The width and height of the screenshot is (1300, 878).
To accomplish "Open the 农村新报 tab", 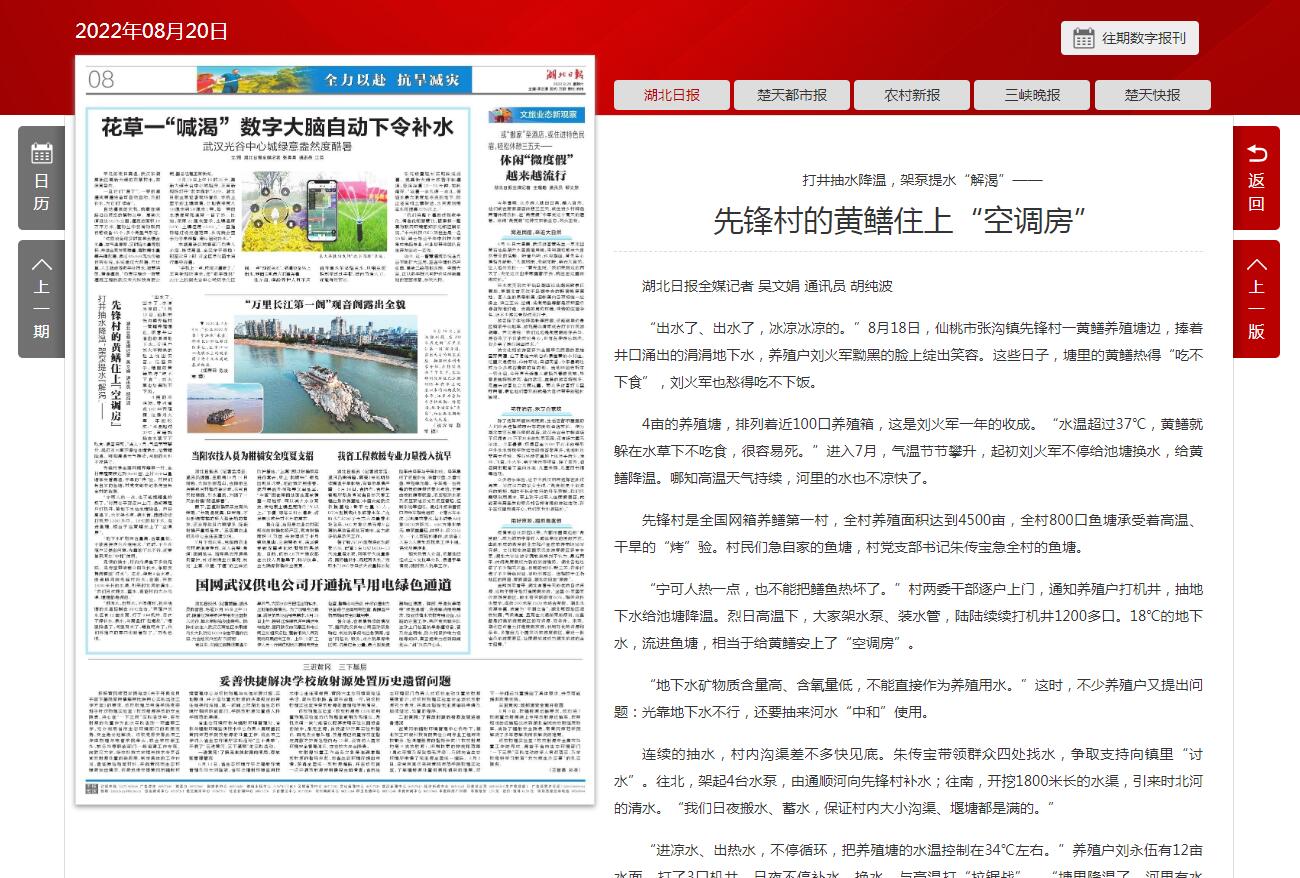I will coord(912,95).
